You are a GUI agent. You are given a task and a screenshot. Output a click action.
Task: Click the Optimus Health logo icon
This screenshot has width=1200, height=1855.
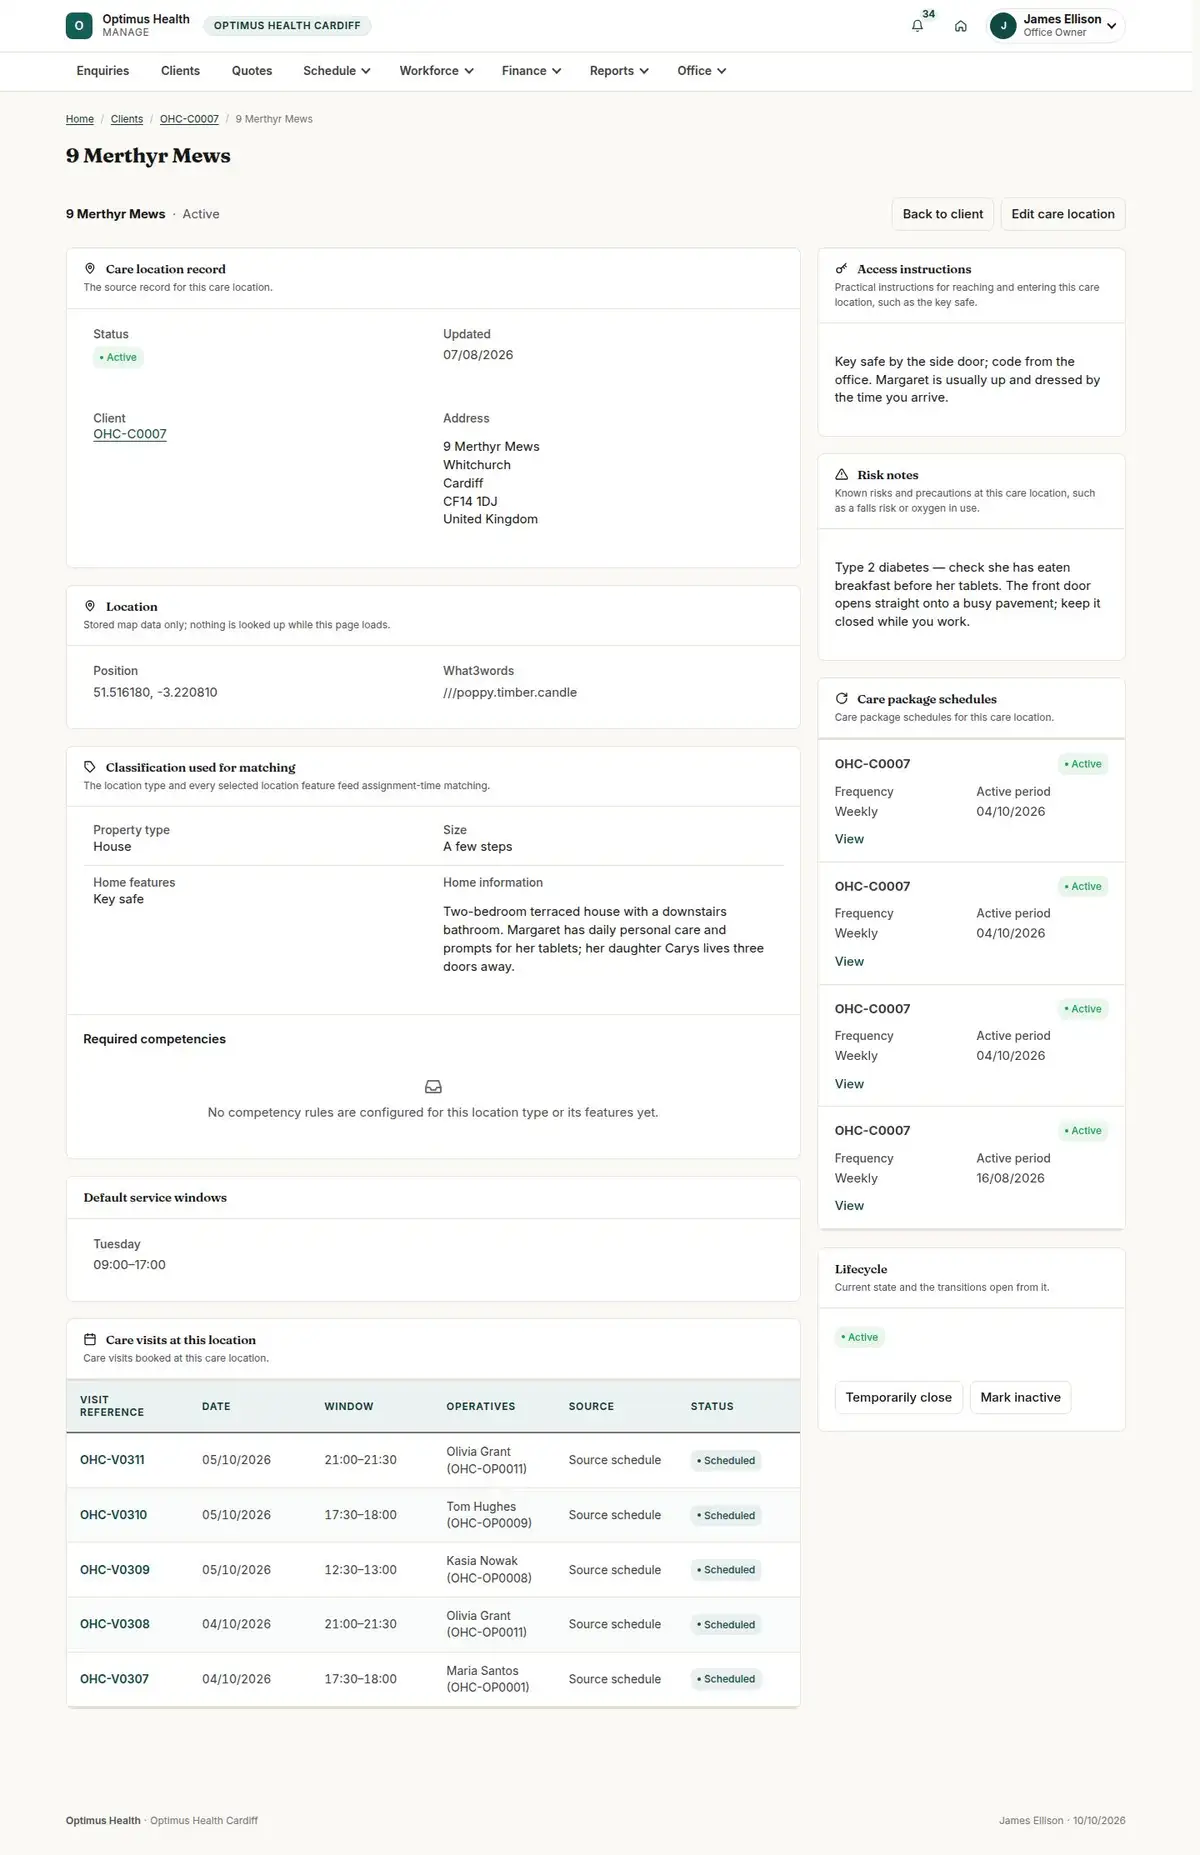[x=79, y=25]
